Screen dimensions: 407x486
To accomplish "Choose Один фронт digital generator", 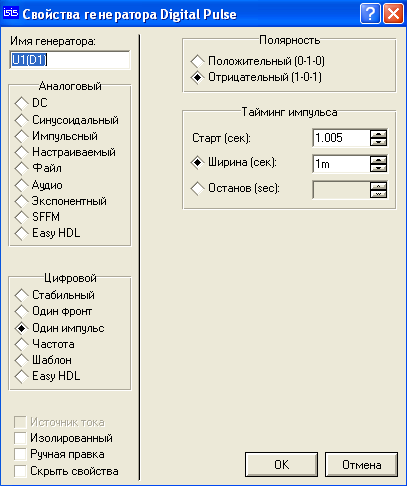I will pos(53,311).
